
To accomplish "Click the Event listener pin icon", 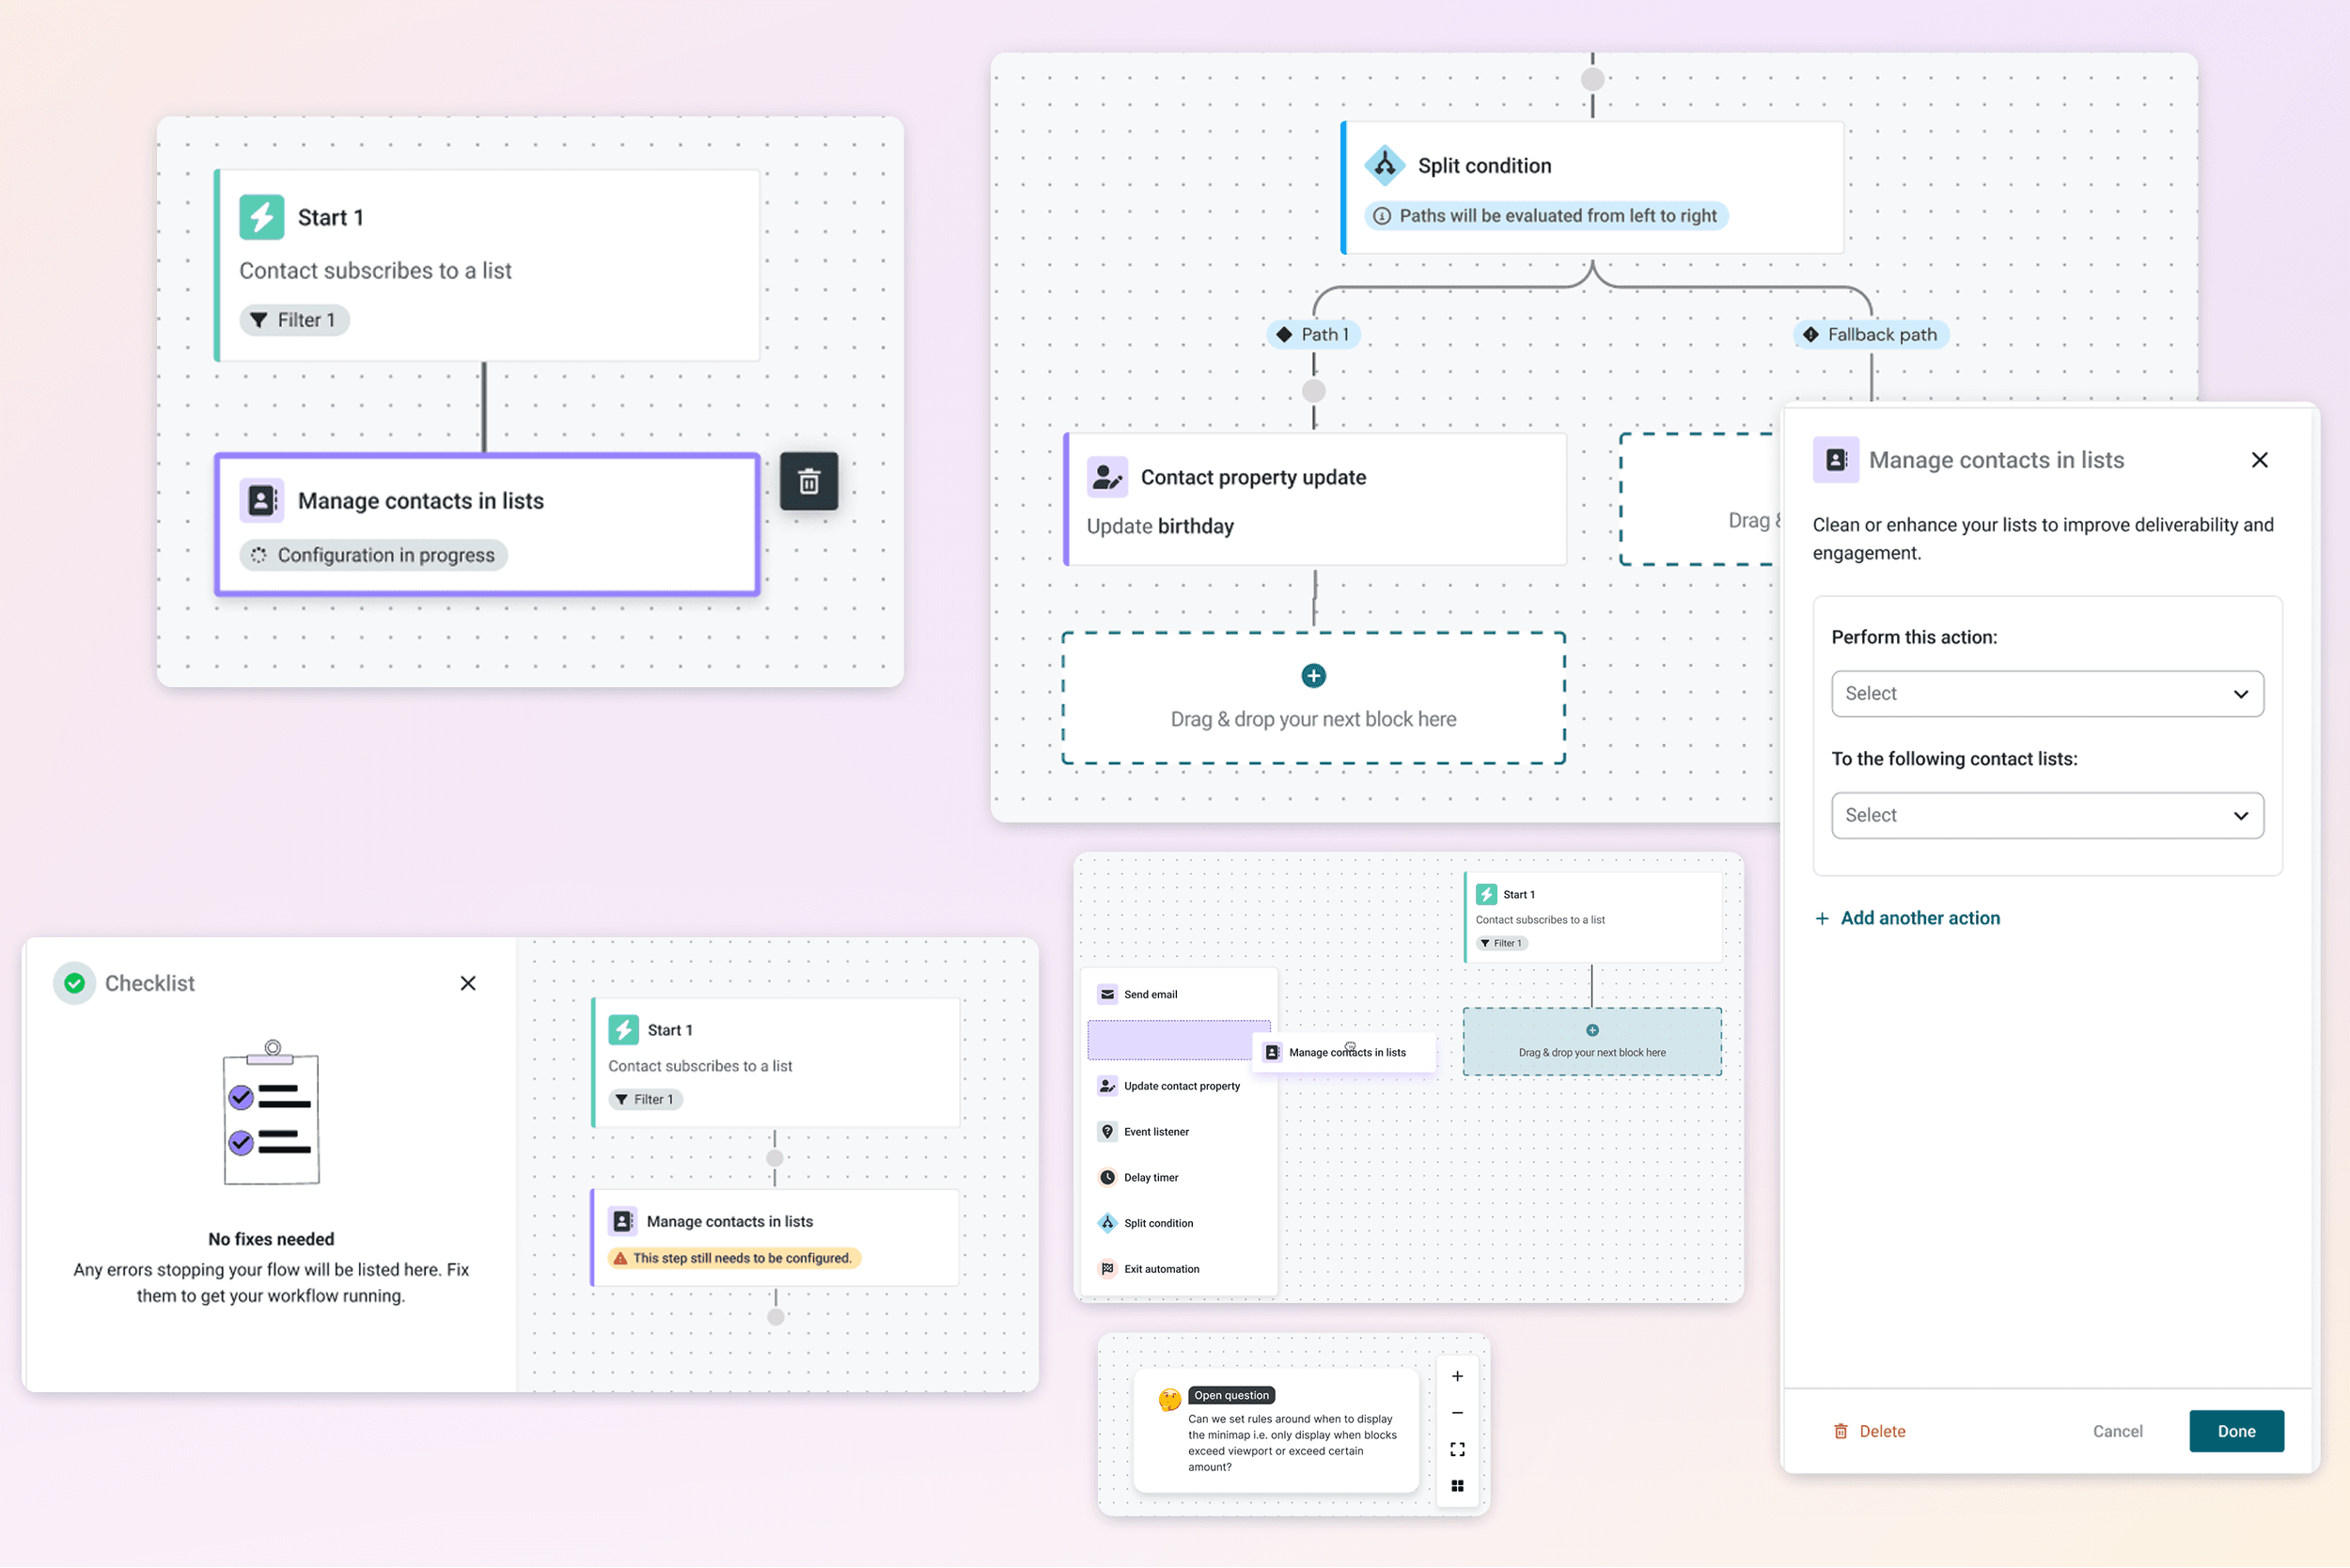I will tap(1107, 1131).
